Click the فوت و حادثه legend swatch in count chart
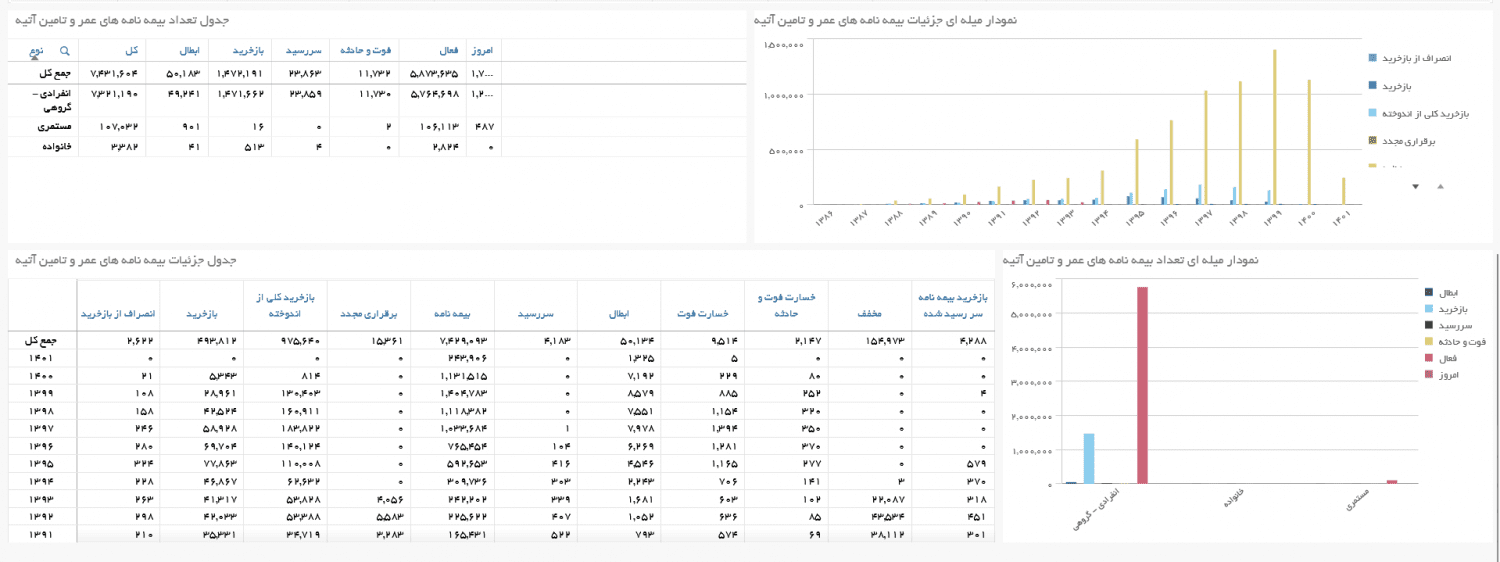The image size is (1500, 562). coord(1429,342)
